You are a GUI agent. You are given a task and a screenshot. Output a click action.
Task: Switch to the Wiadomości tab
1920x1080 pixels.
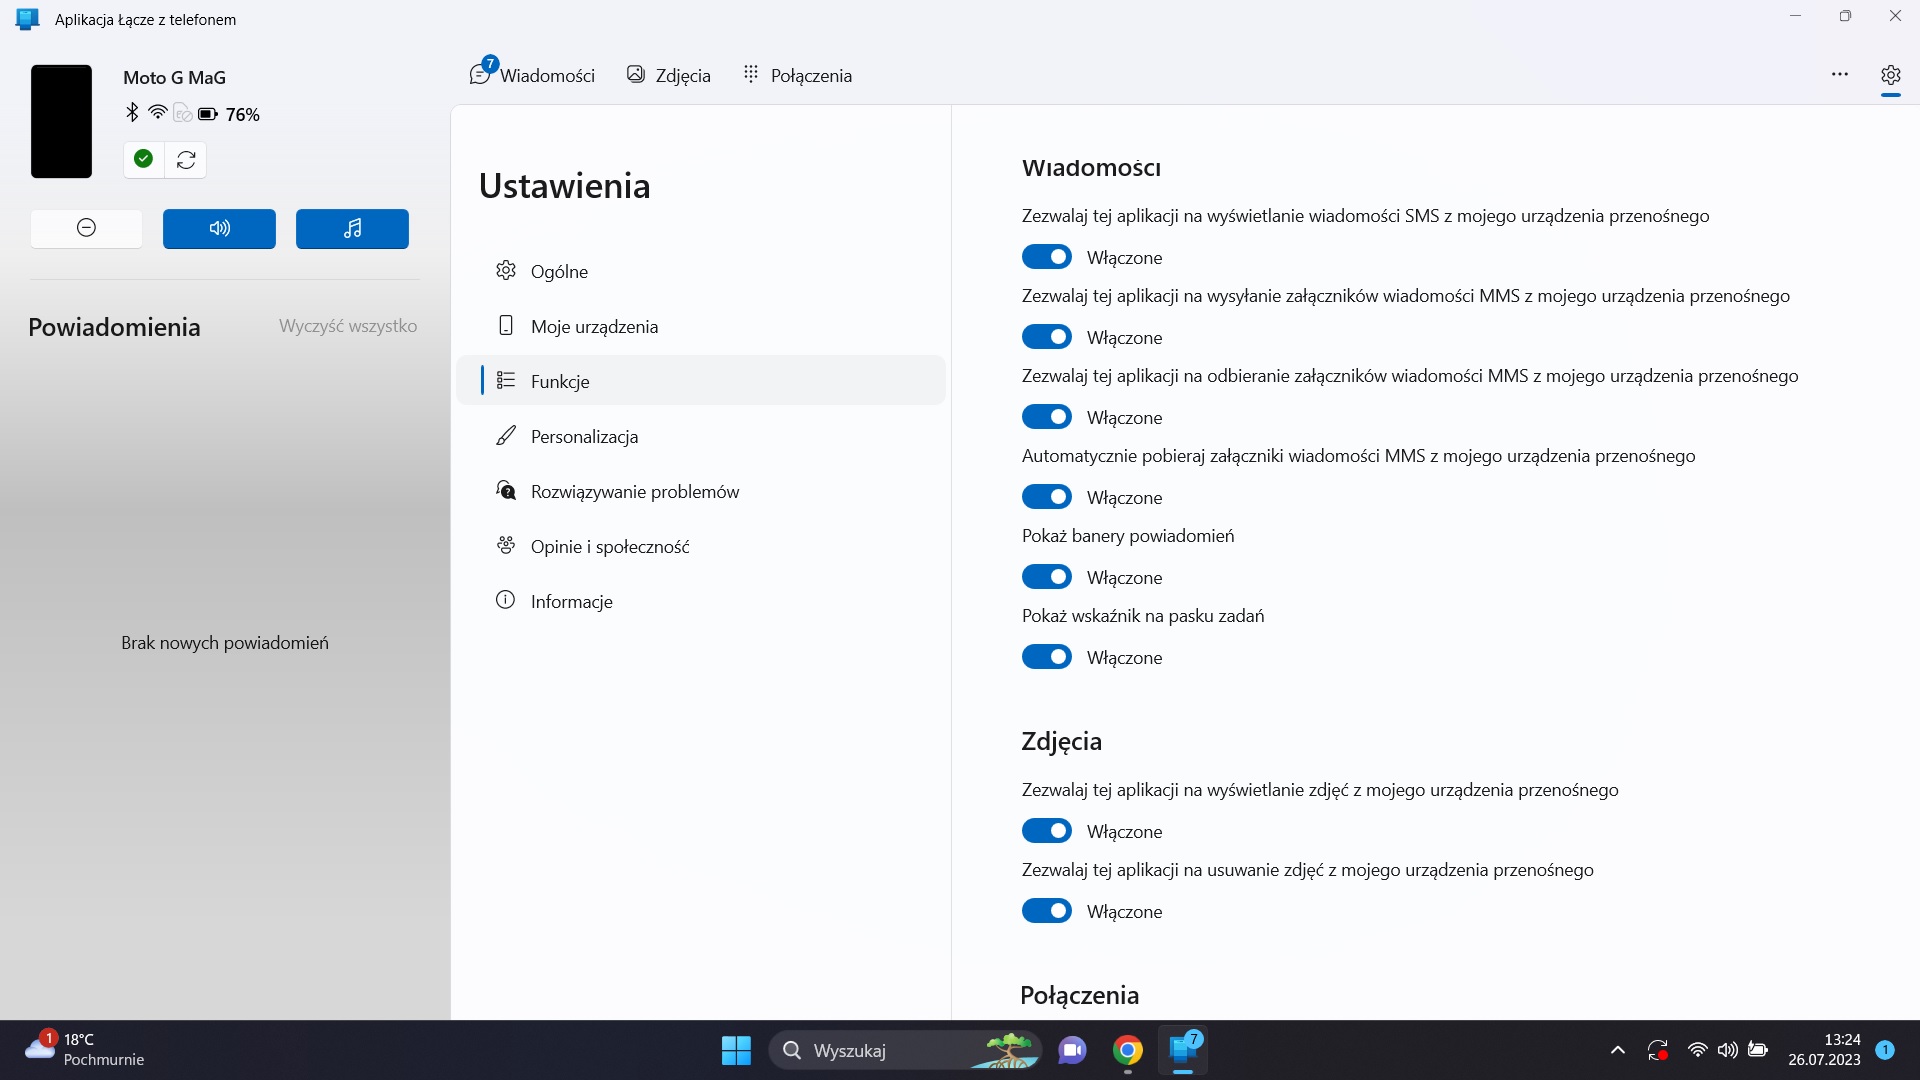(532, 75)
